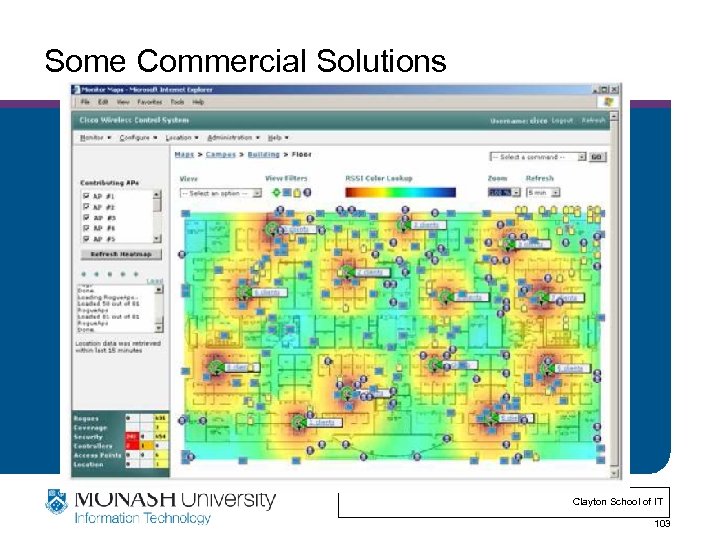
Task: Open the View 'Select an option' dropdown
Action: pyautogui.click(x=220, y=193)
